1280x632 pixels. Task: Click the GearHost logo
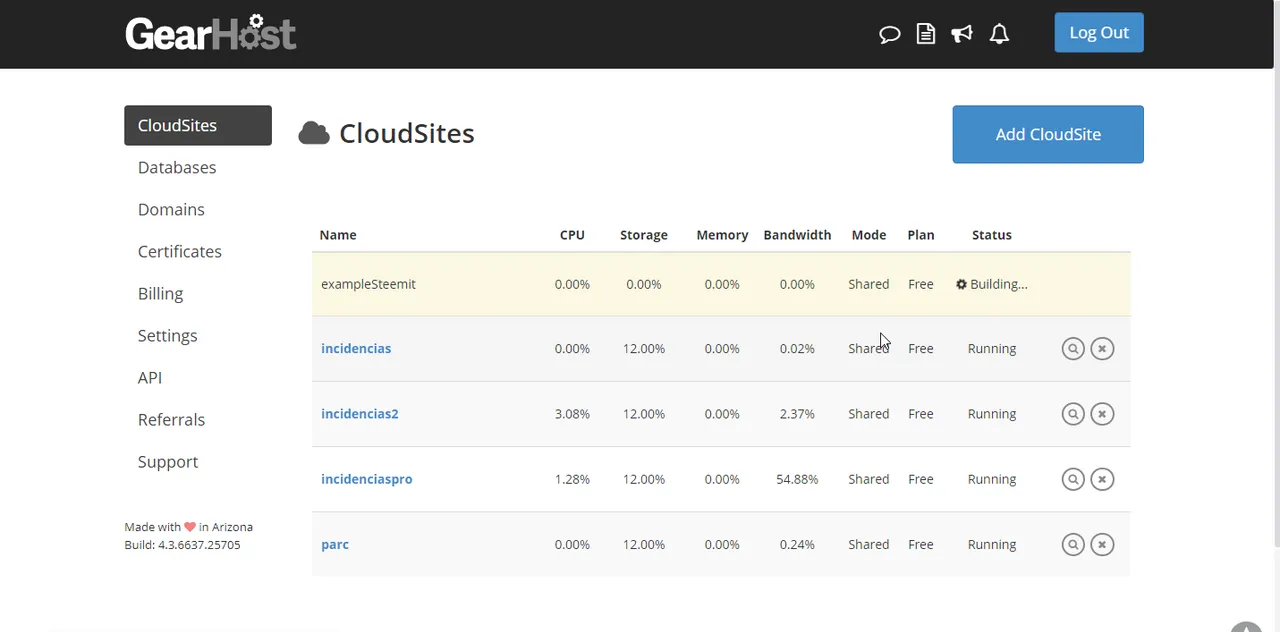point(210,32)
